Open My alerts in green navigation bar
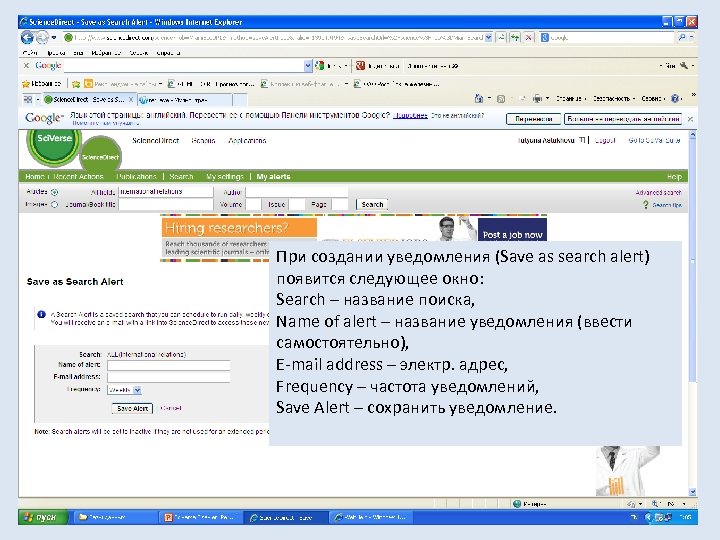 (x=273, y=176)
